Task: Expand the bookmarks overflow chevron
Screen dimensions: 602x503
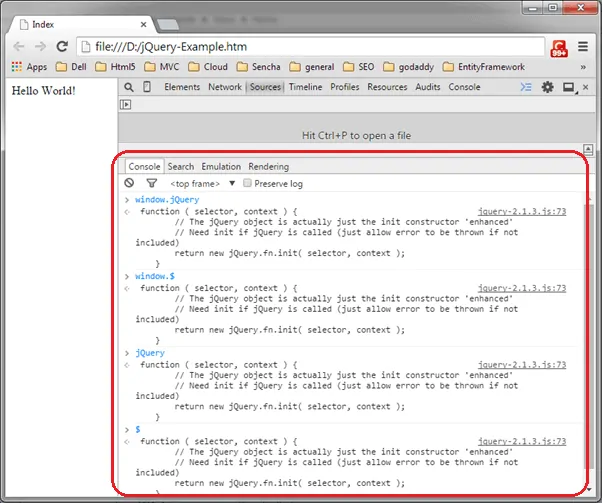Action: 583,67
